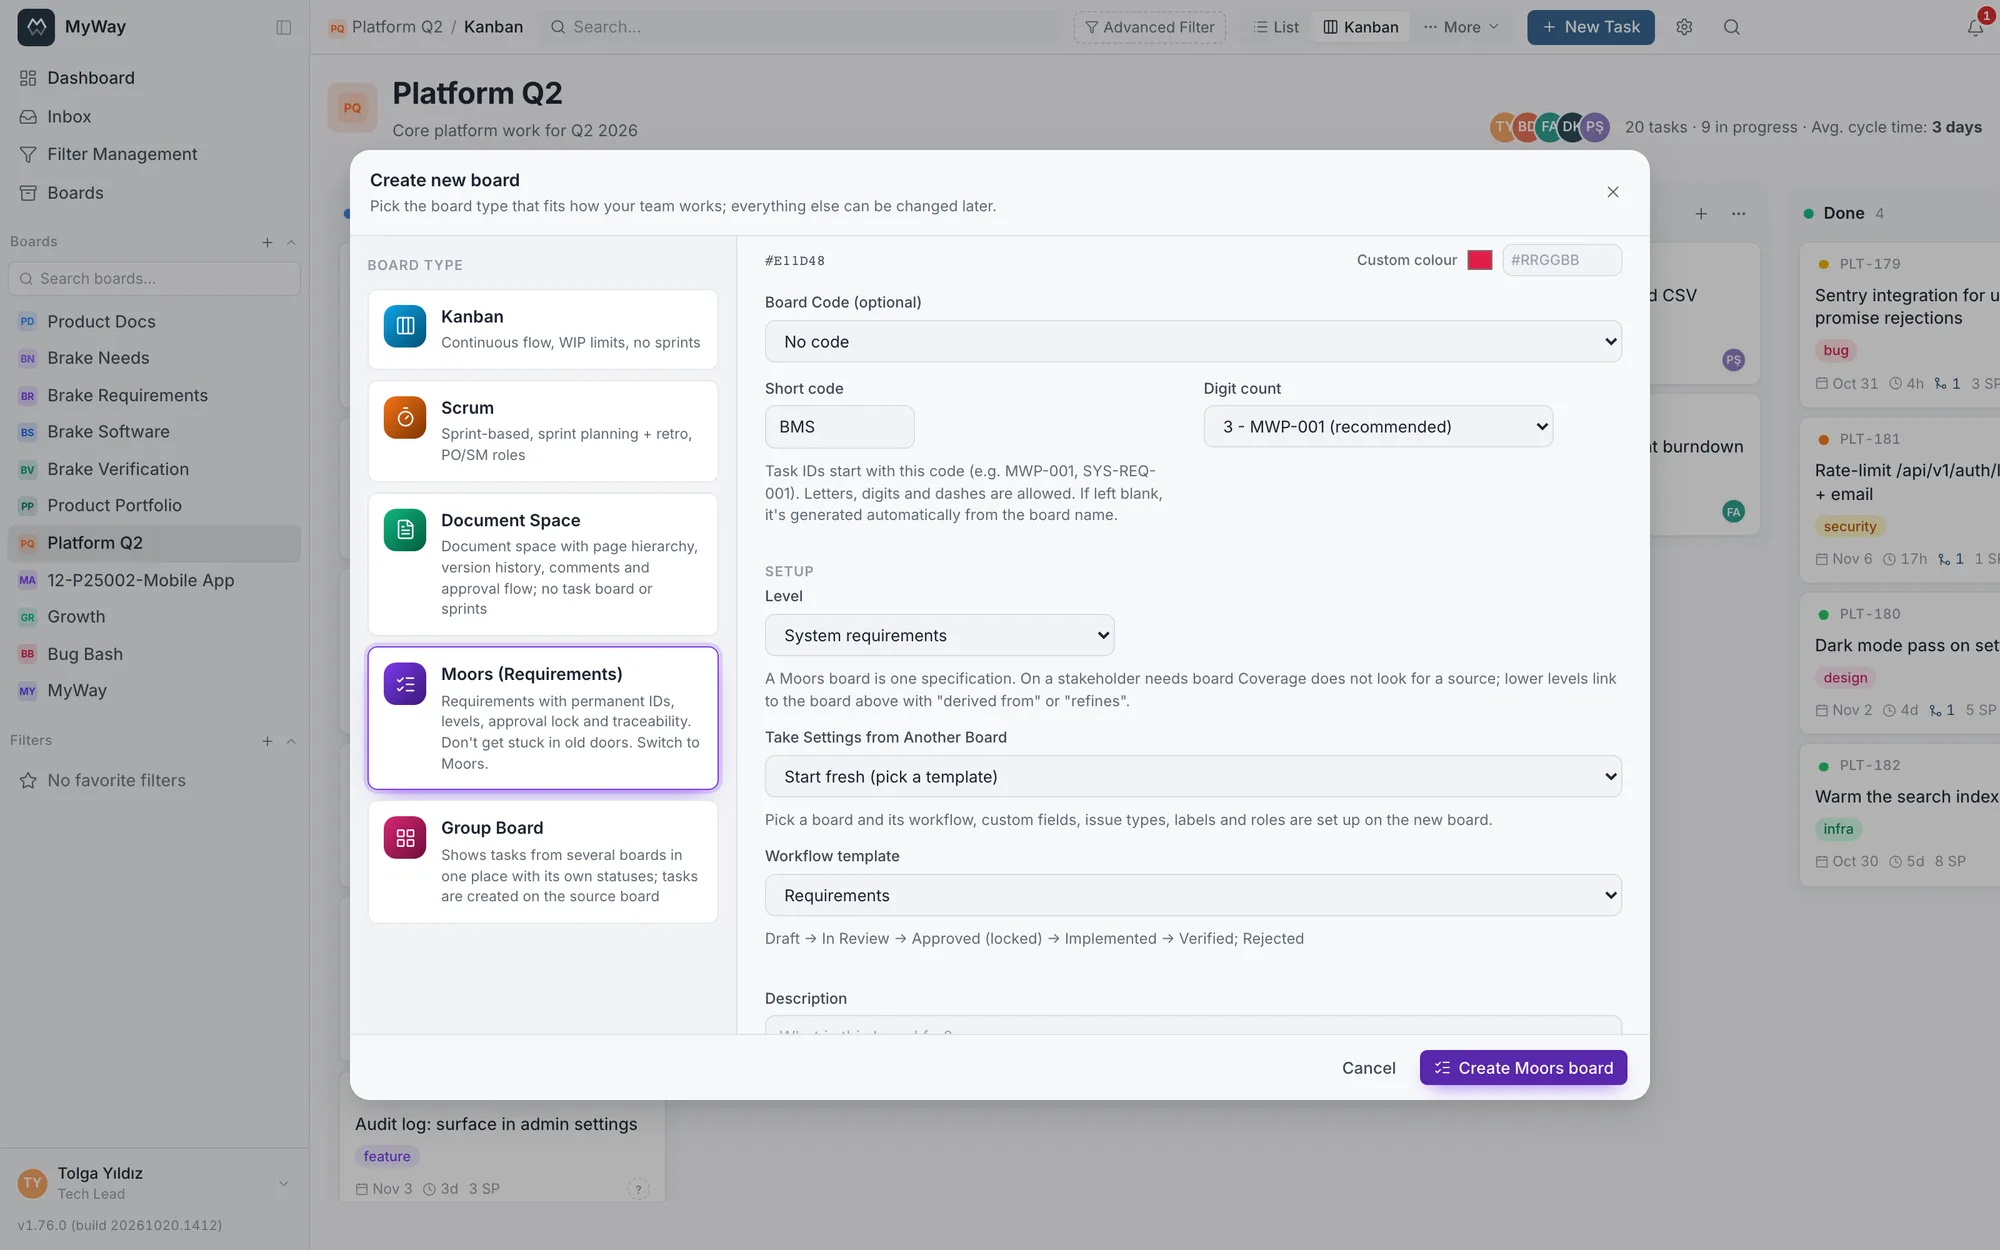Add a new board with plus icon
This screenshot has width=2000, height=1250.
[x=267, y=242]
